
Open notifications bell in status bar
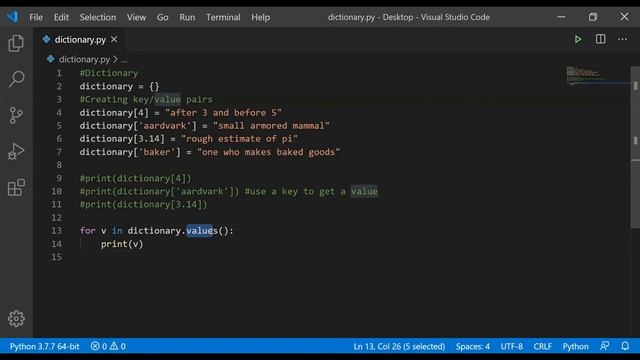point(625,346)
